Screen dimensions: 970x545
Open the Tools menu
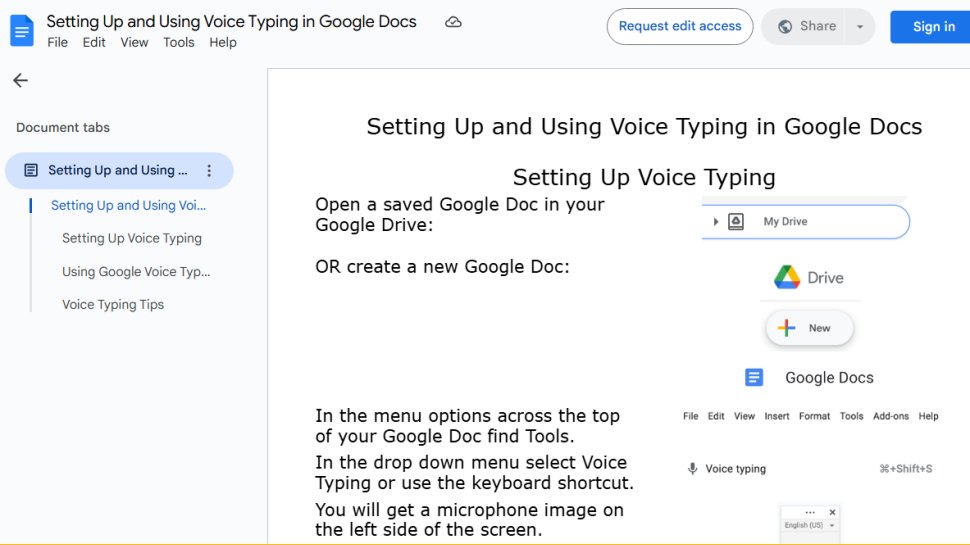click(179, 43)
